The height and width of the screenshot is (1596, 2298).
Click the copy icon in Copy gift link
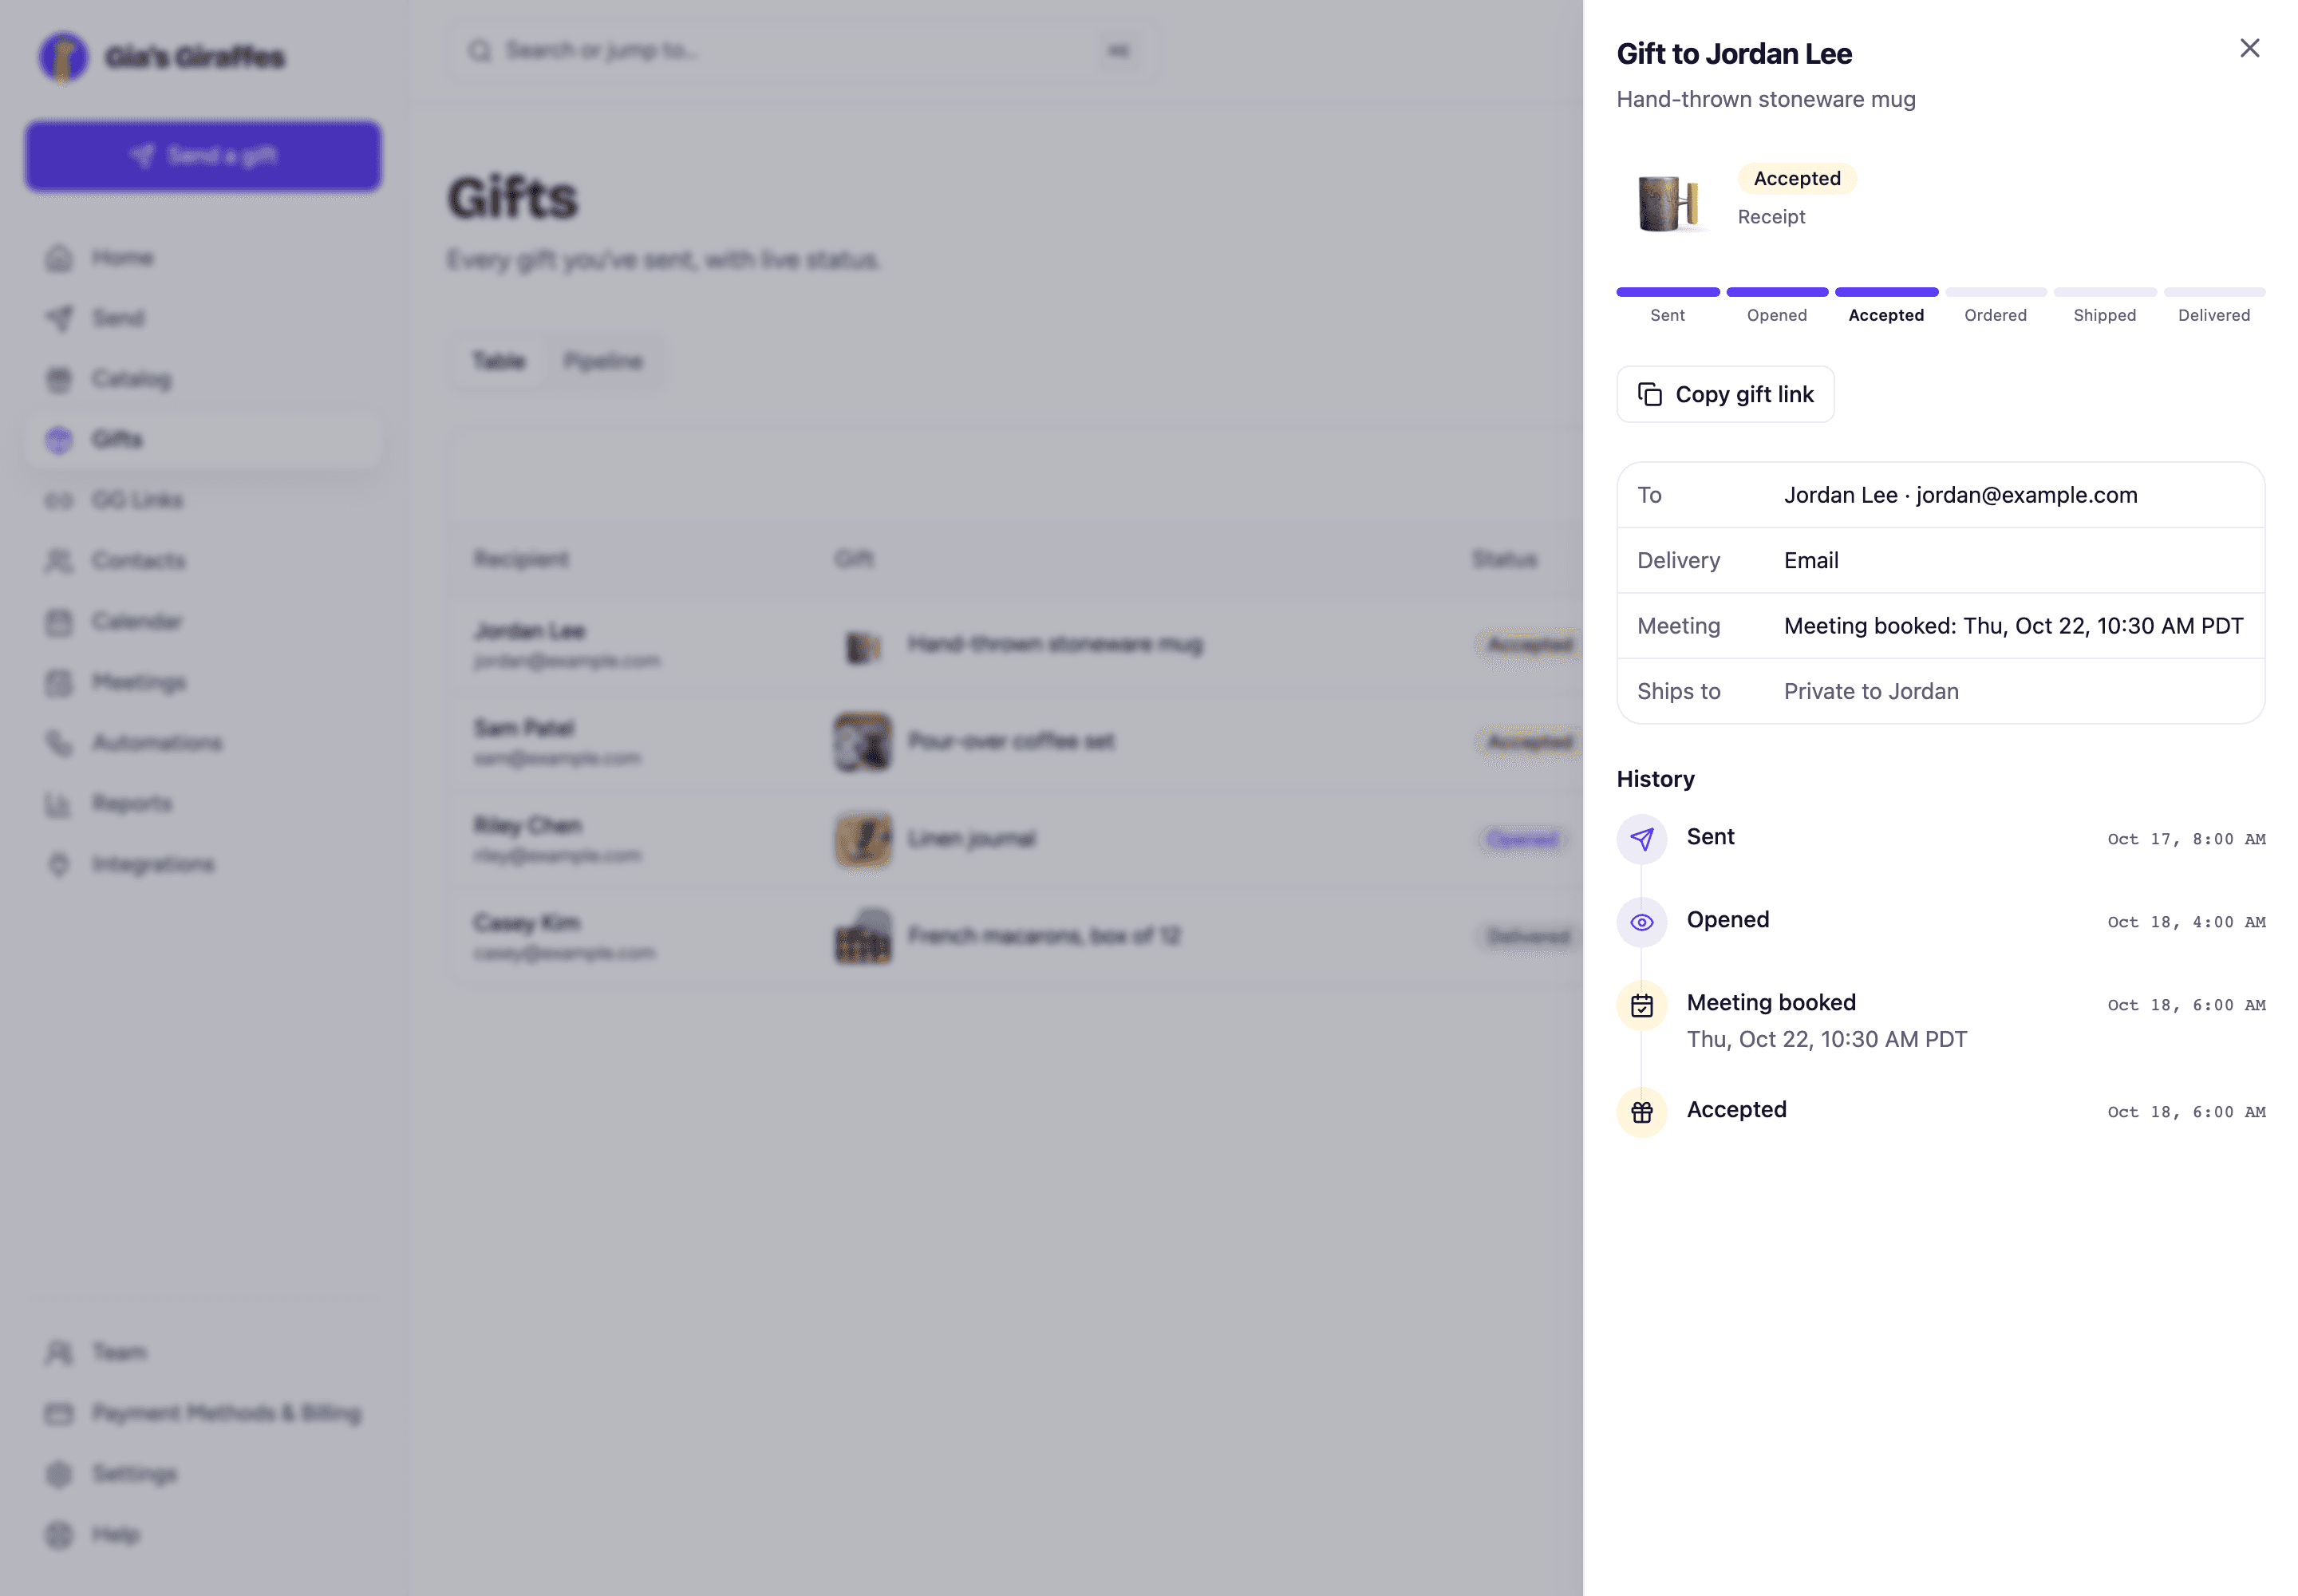(1650, 394)
